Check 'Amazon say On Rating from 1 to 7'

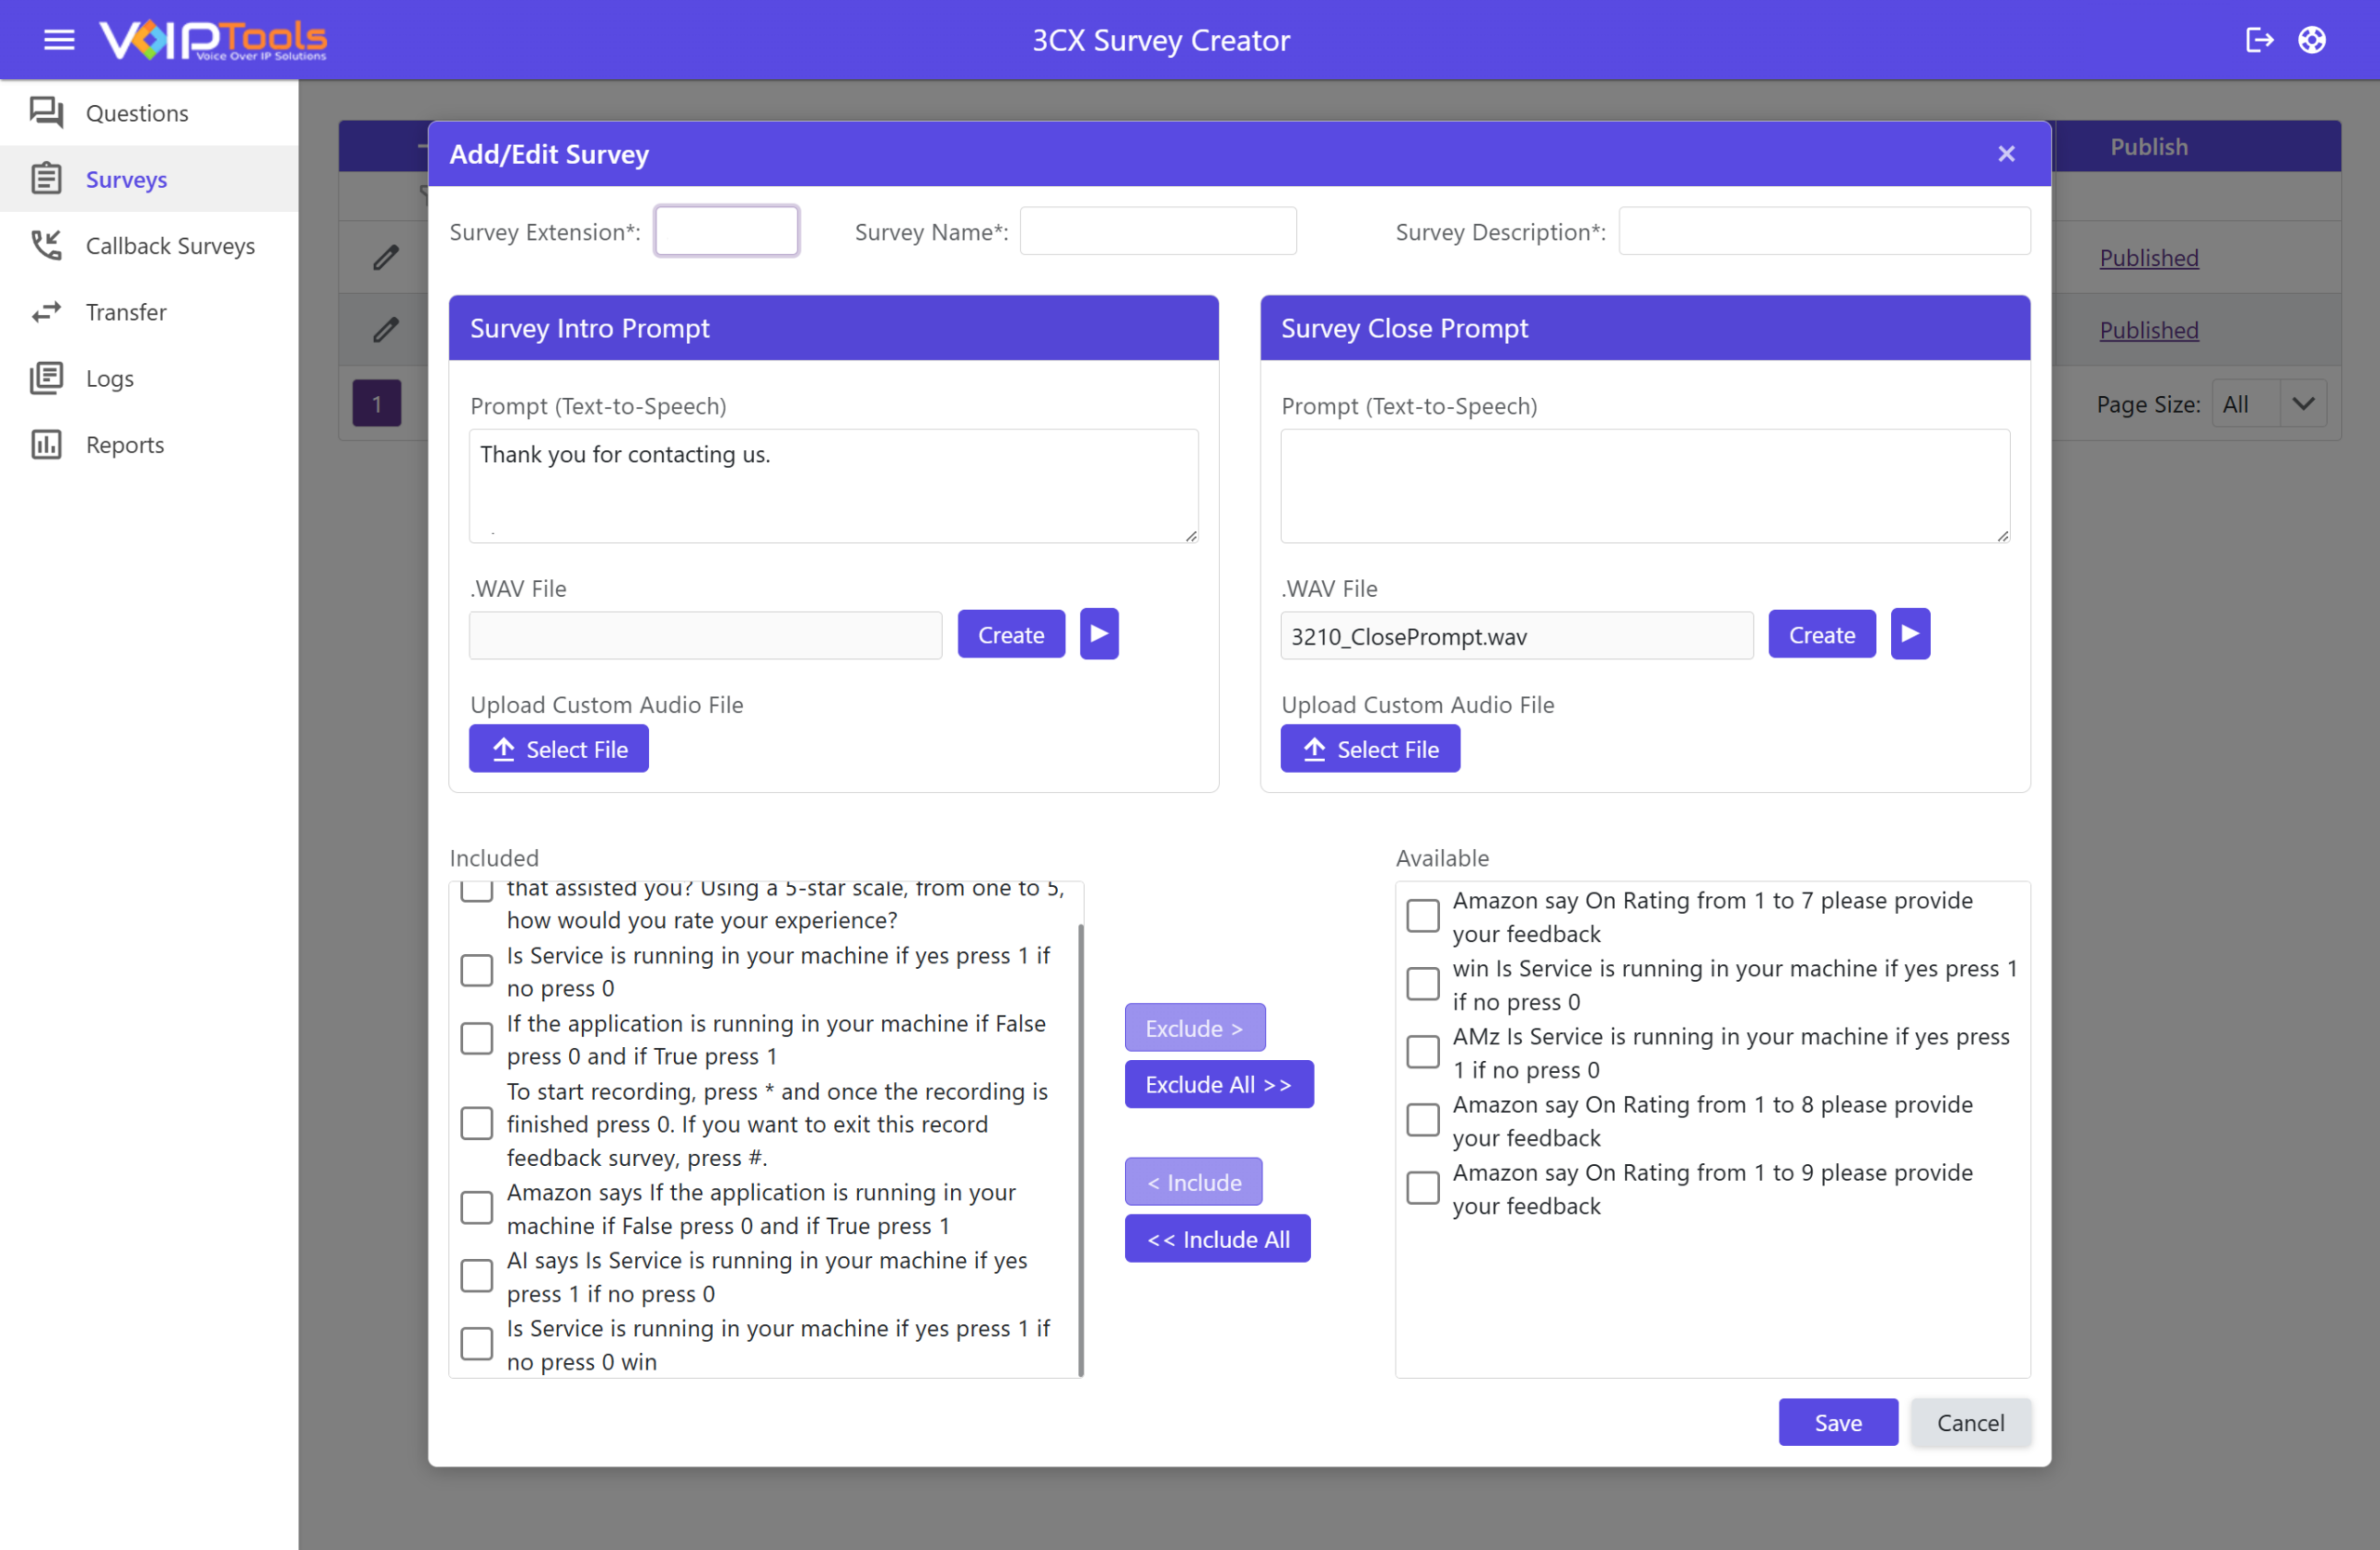[x=1423, y=916]
